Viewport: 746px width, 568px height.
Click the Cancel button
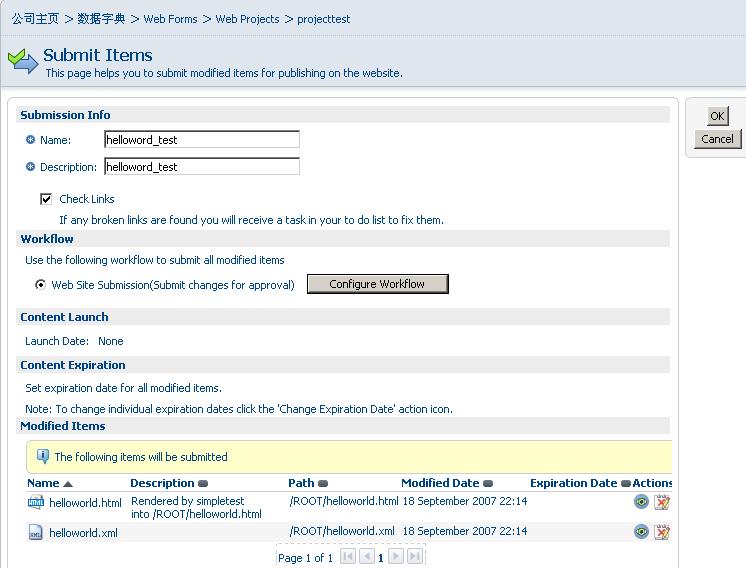717,139
